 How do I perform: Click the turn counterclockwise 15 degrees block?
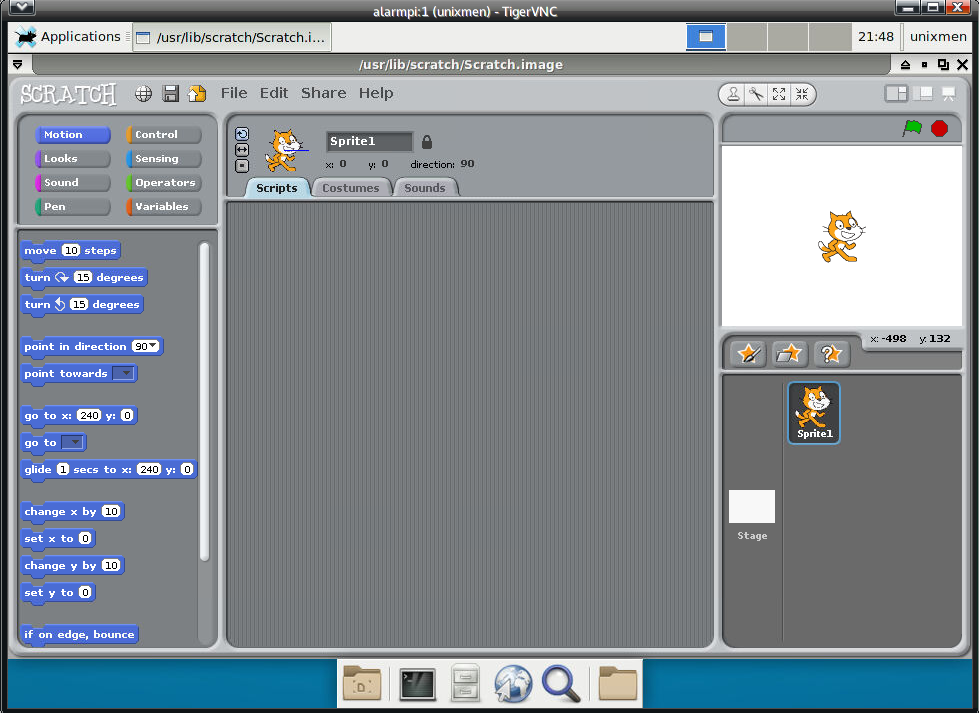(x=82, y=305)
